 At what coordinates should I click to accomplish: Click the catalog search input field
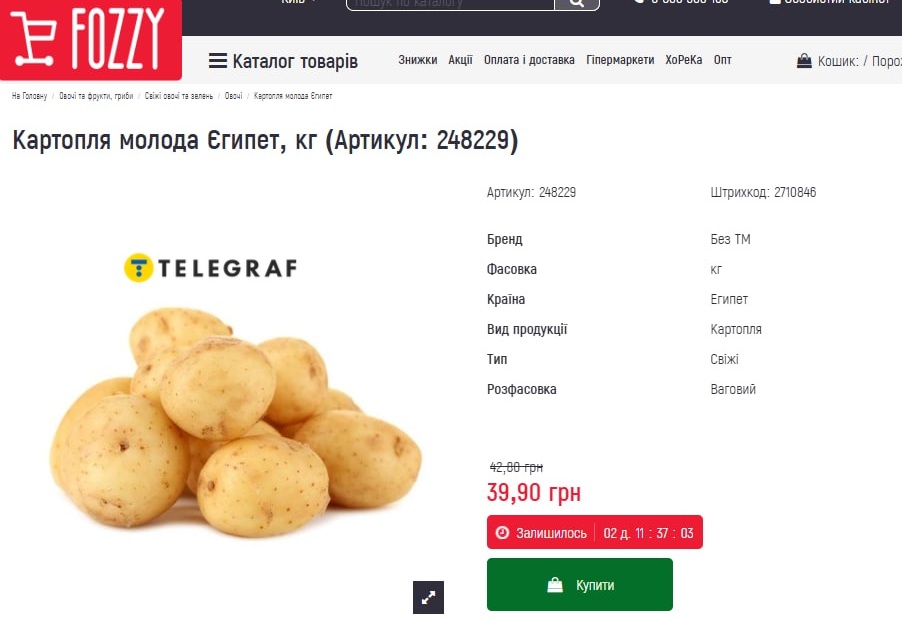[450, 4]
